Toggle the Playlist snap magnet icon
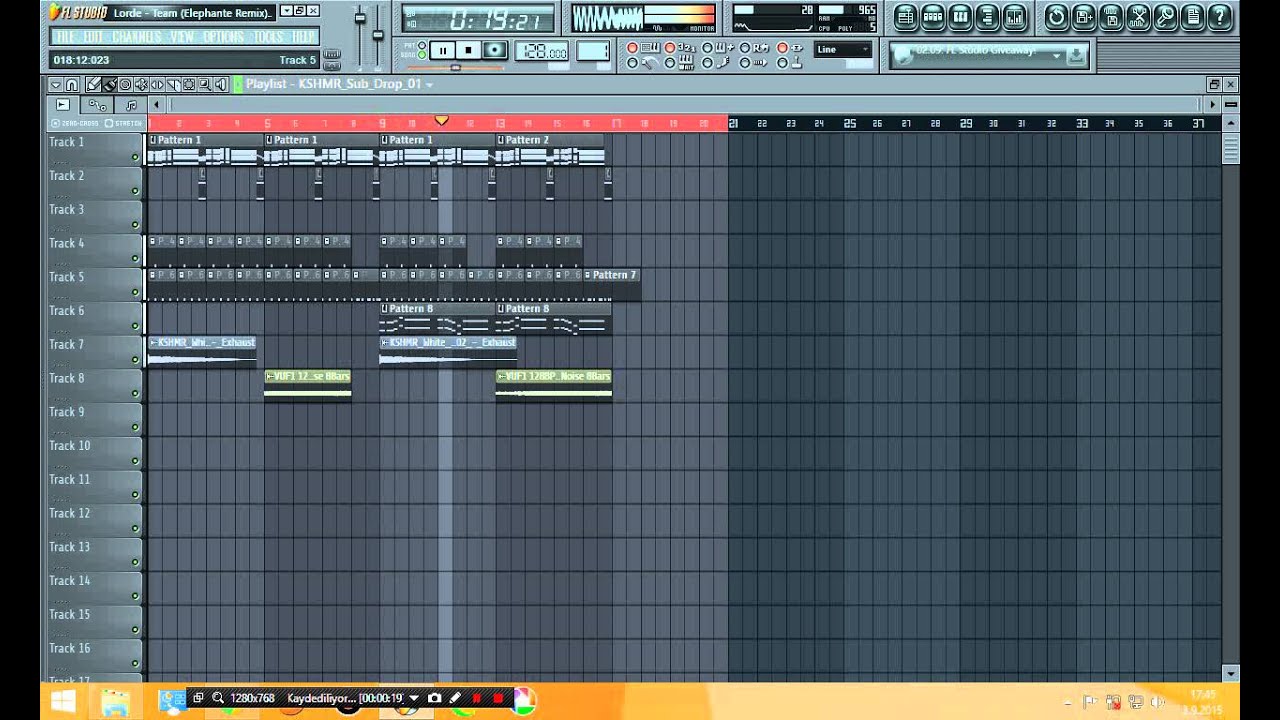The height and width of the screenshot is (720, 1280). point(72,85)
